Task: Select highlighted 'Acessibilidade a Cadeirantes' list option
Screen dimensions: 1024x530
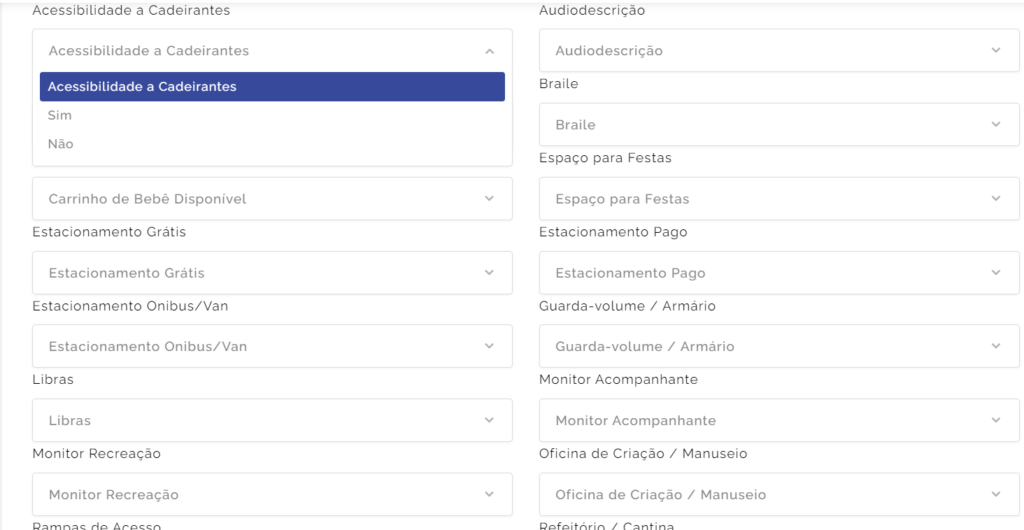Action: 272,87
